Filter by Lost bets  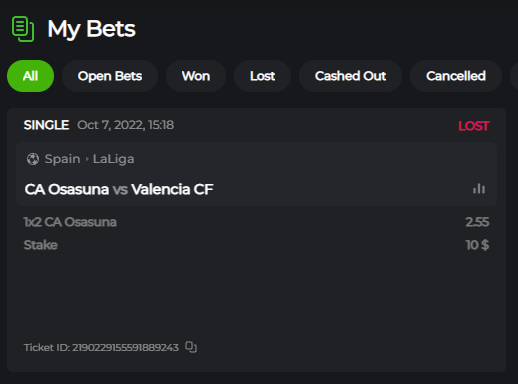click(x=263, y=76)
